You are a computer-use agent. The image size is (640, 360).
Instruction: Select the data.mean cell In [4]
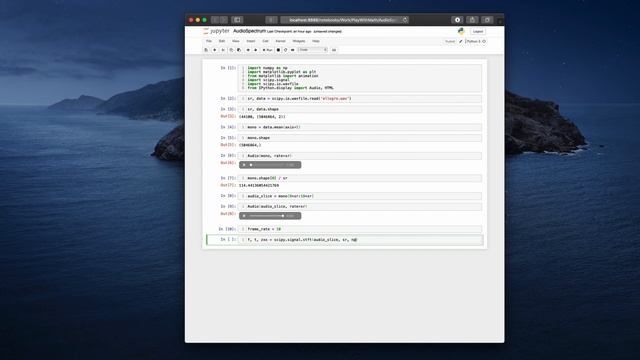(360, 127)
